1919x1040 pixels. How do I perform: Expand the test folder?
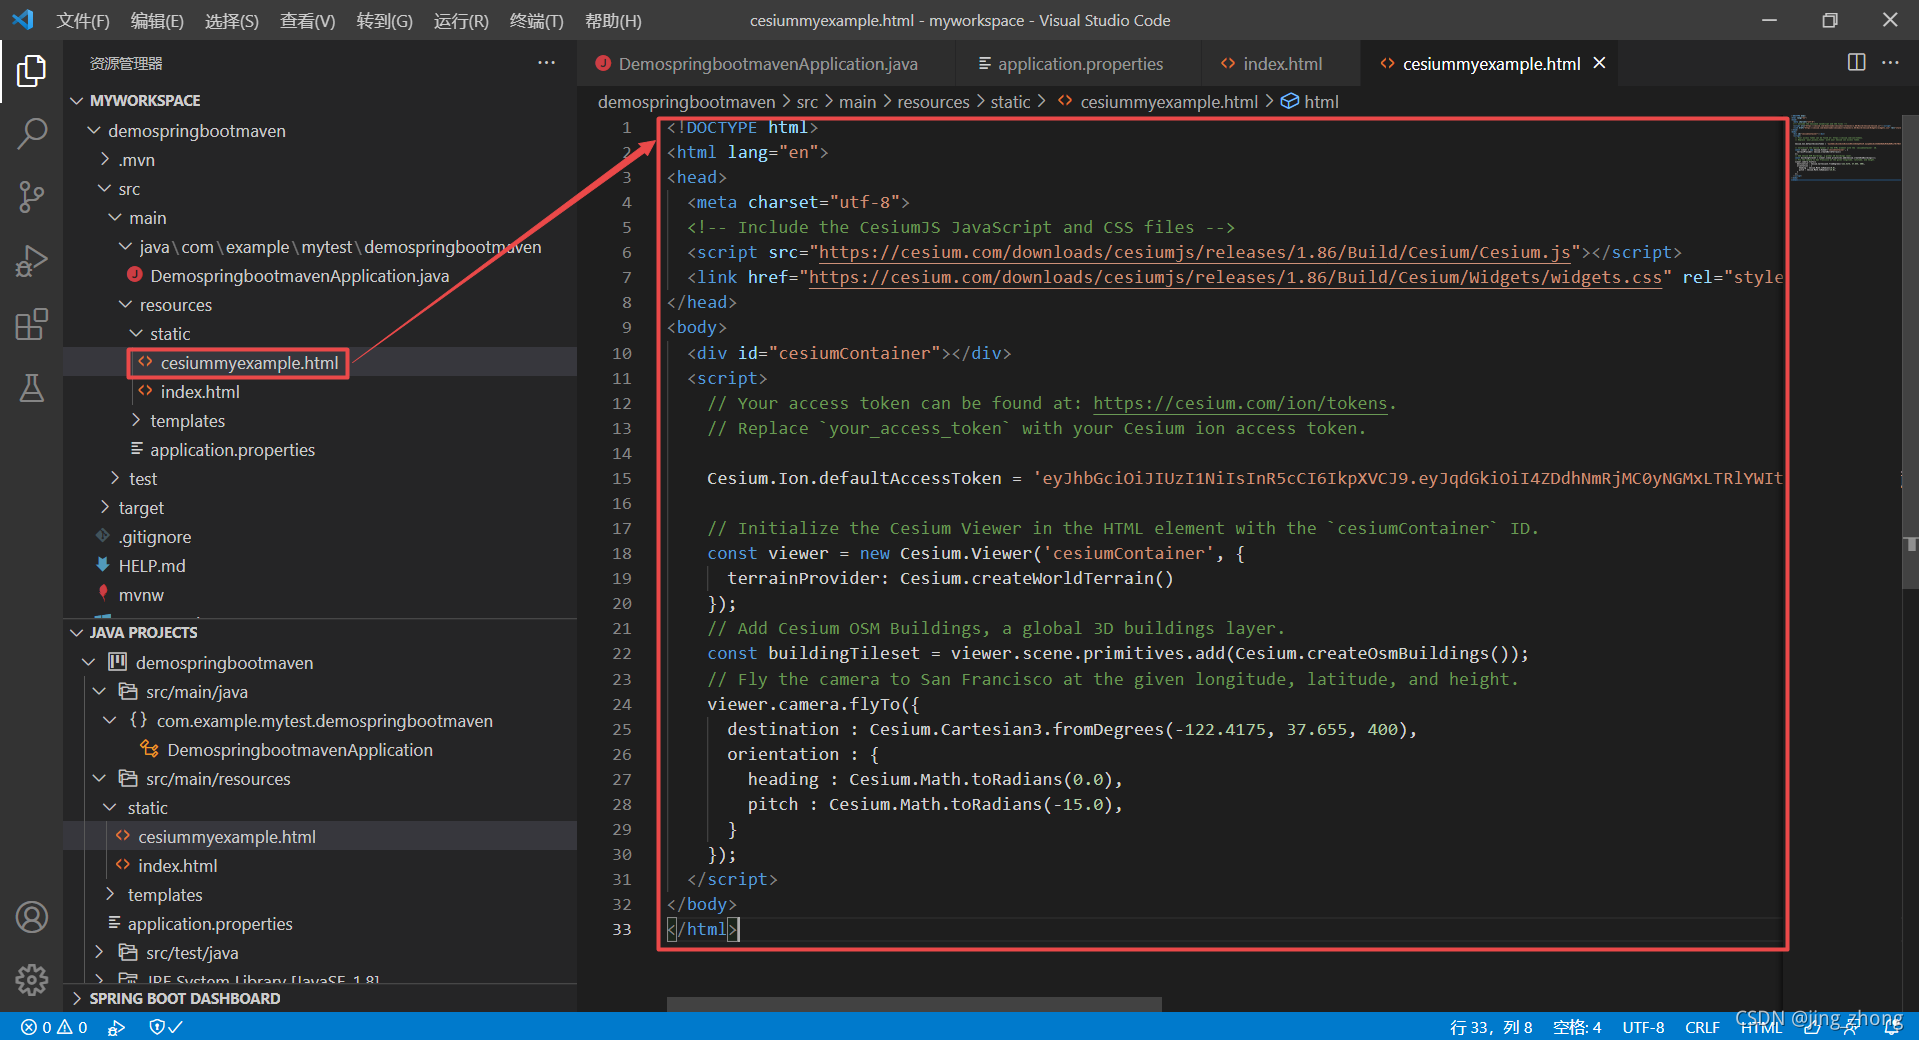point(143,479)
